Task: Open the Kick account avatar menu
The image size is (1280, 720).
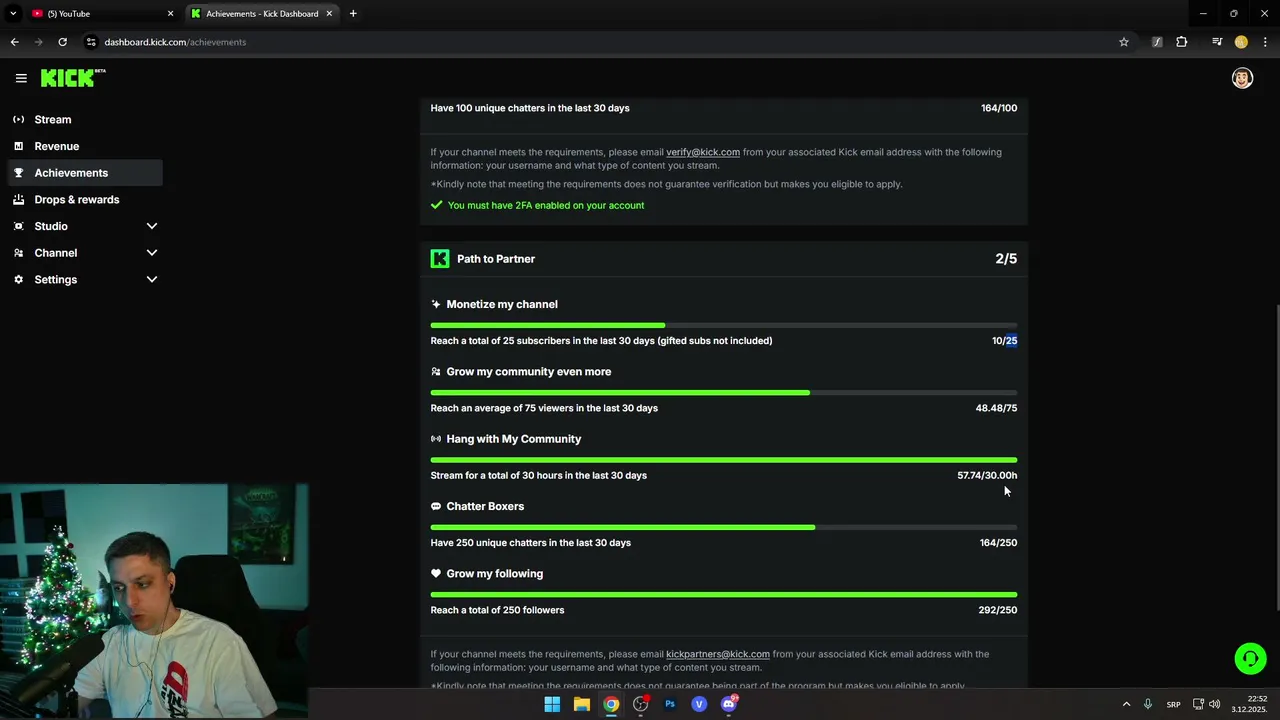Action: point(1242,78)
